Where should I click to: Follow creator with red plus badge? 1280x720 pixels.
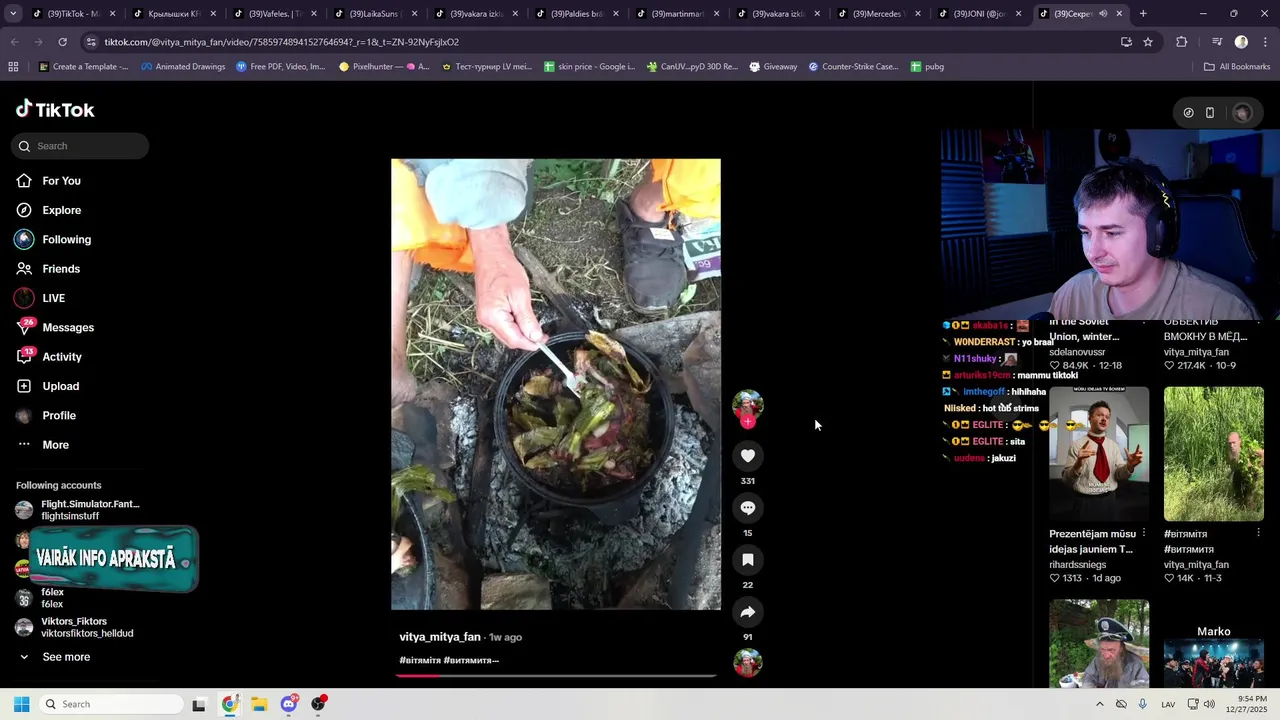747,422
